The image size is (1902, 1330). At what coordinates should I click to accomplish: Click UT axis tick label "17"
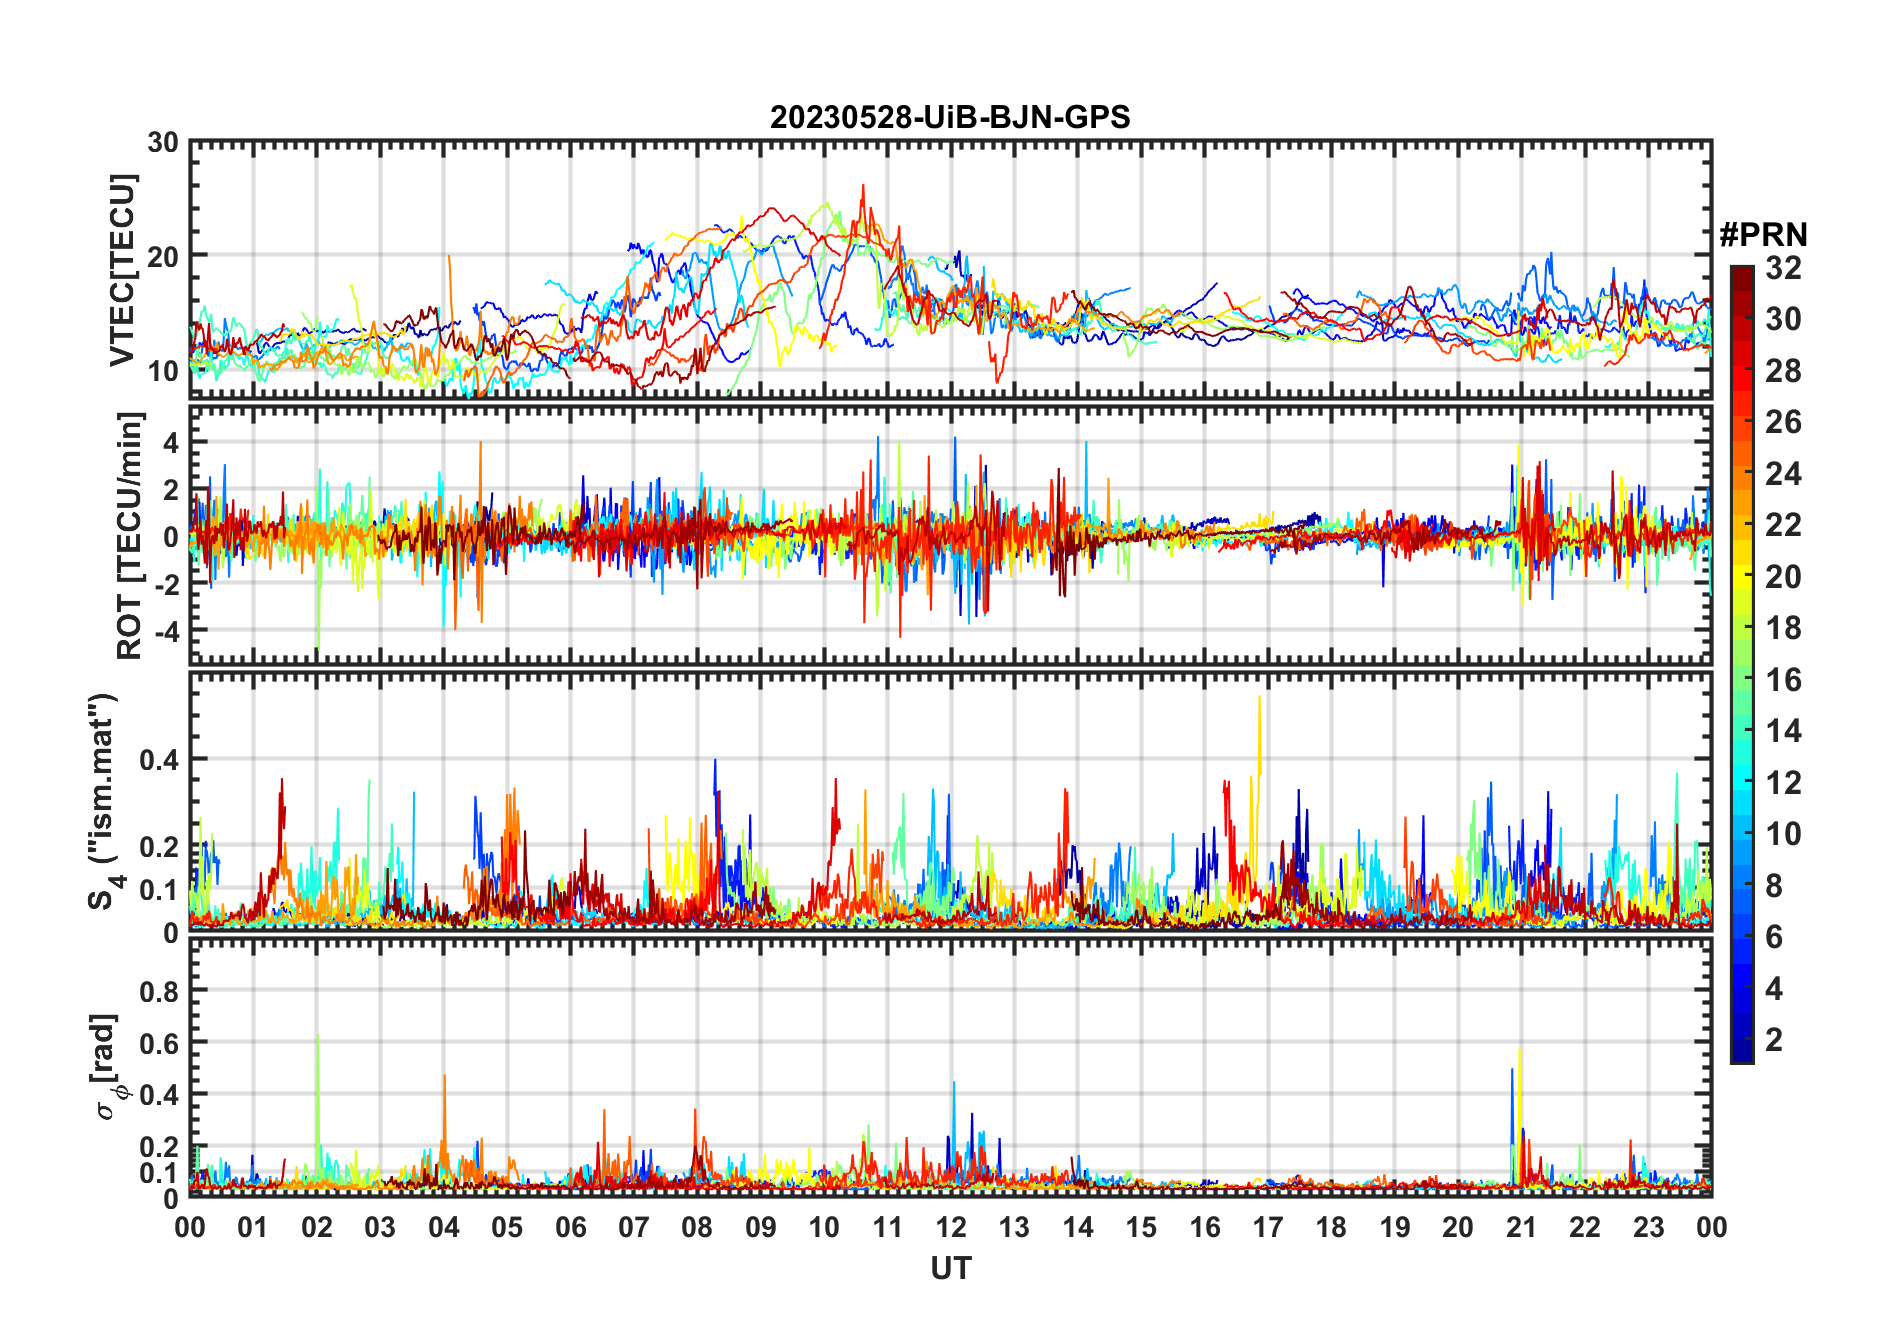point(1268,1227)
